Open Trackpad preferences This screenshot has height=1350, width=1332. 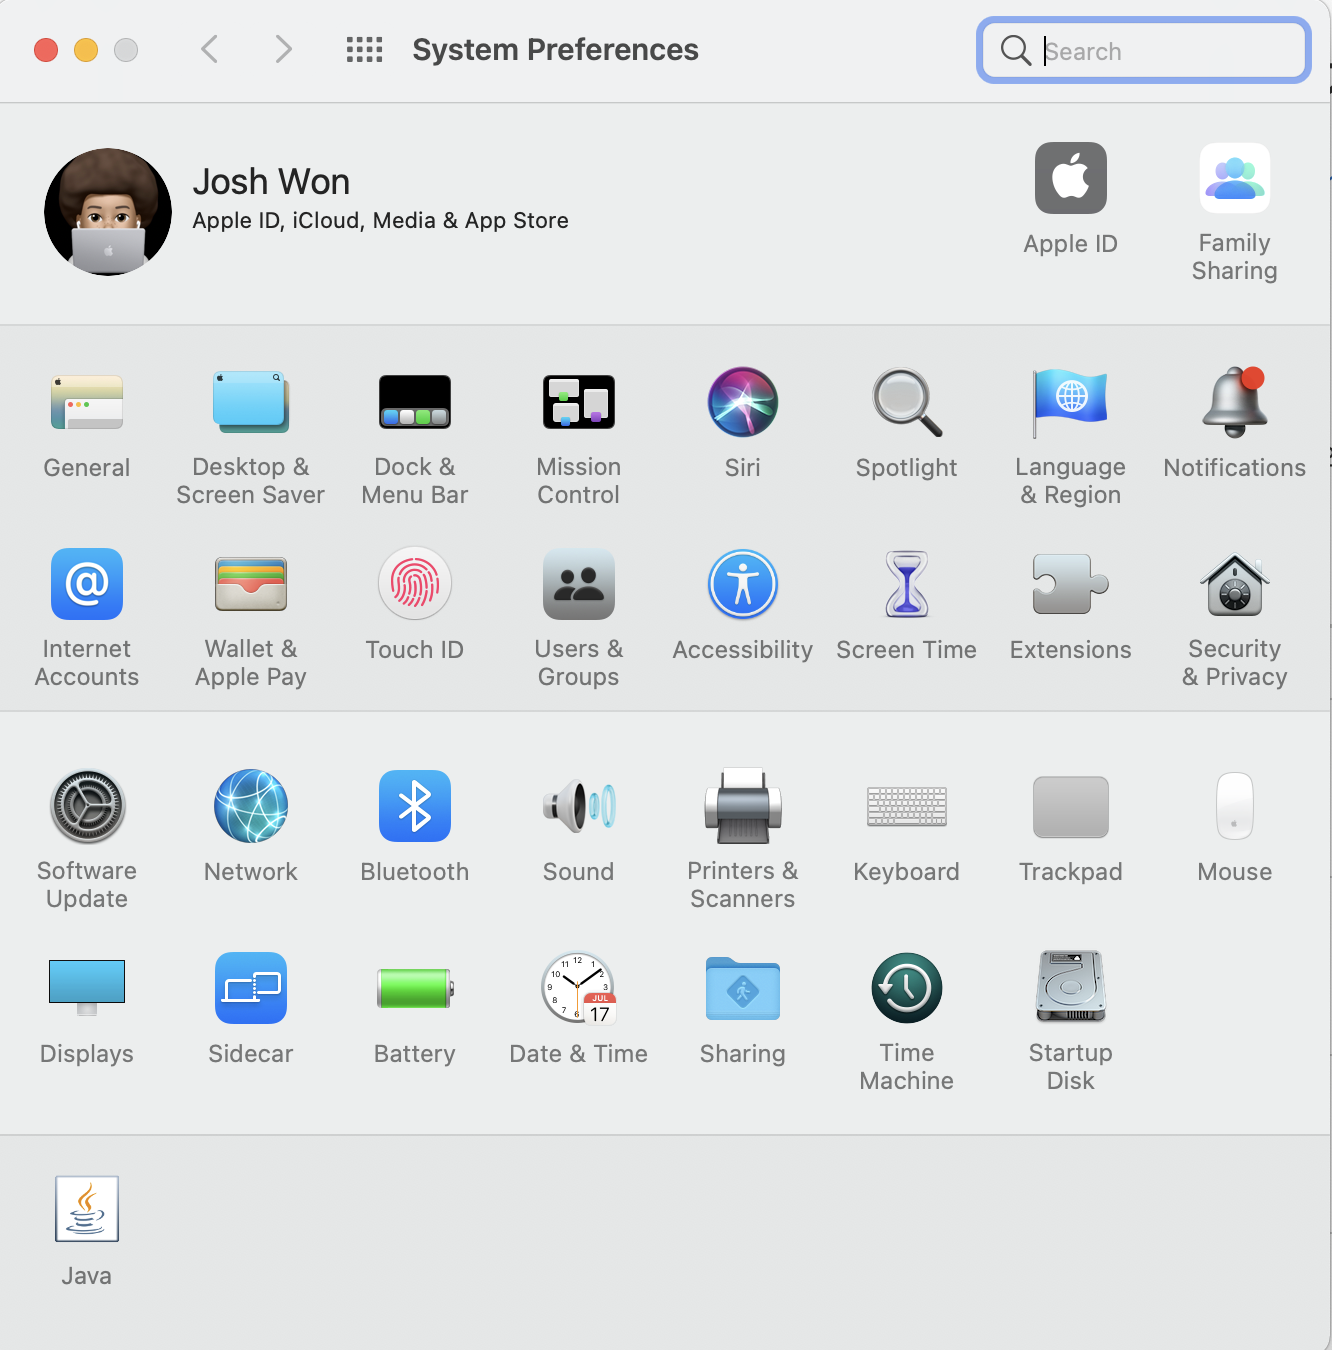[1071, 806]
